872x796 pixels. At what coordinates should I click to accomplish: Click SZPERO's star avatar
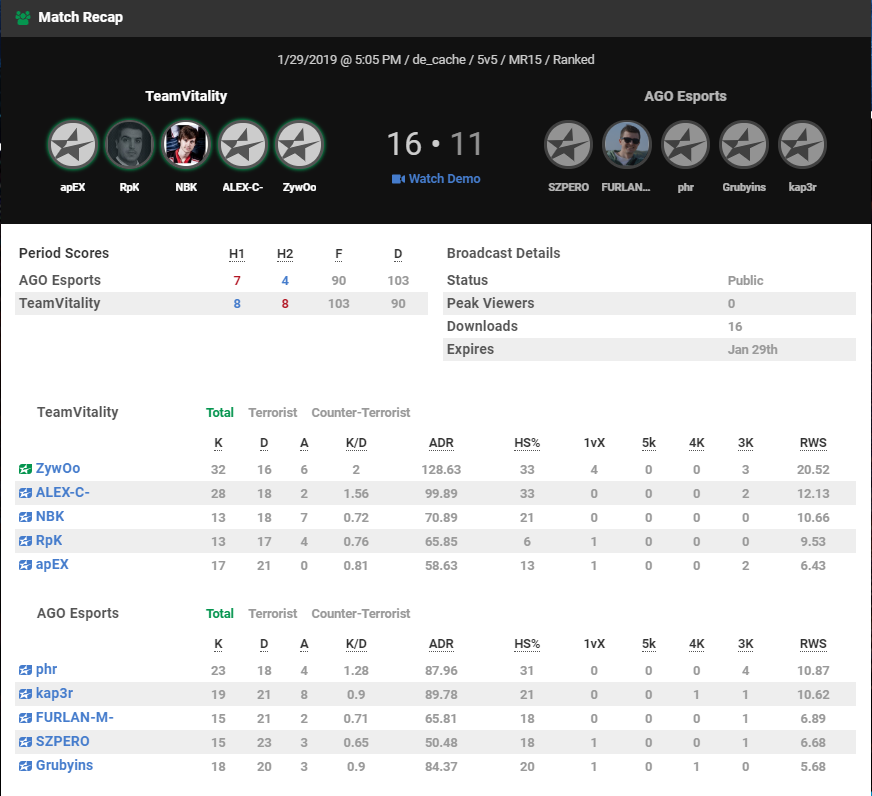568,145
